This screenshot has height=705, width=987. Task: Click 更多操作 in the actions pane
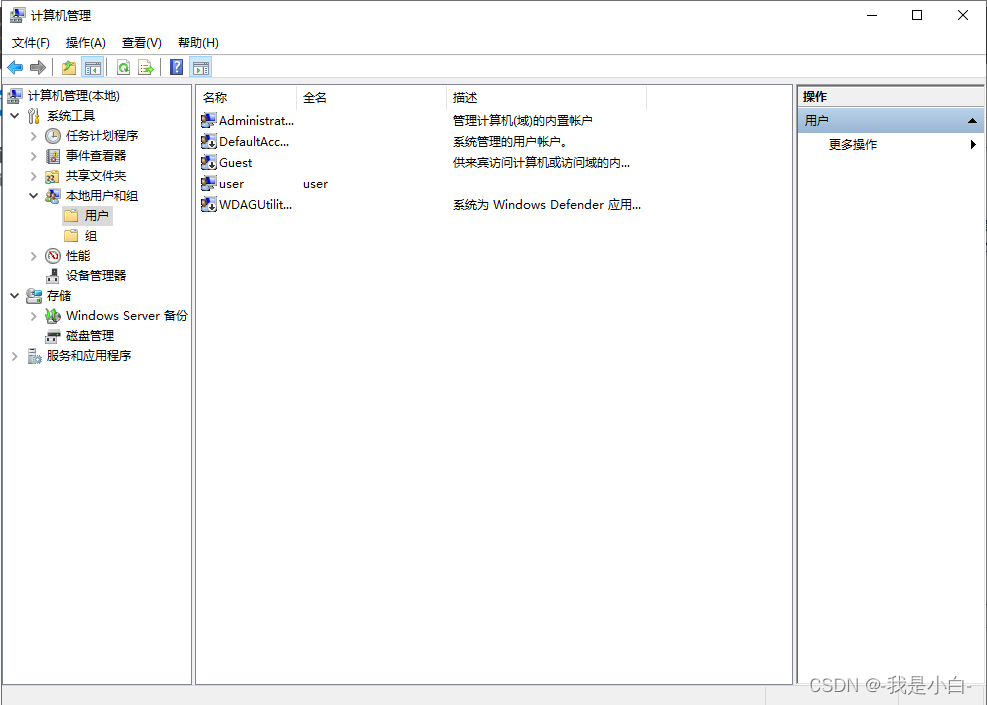pyautogui.click(x=853, y=145)
